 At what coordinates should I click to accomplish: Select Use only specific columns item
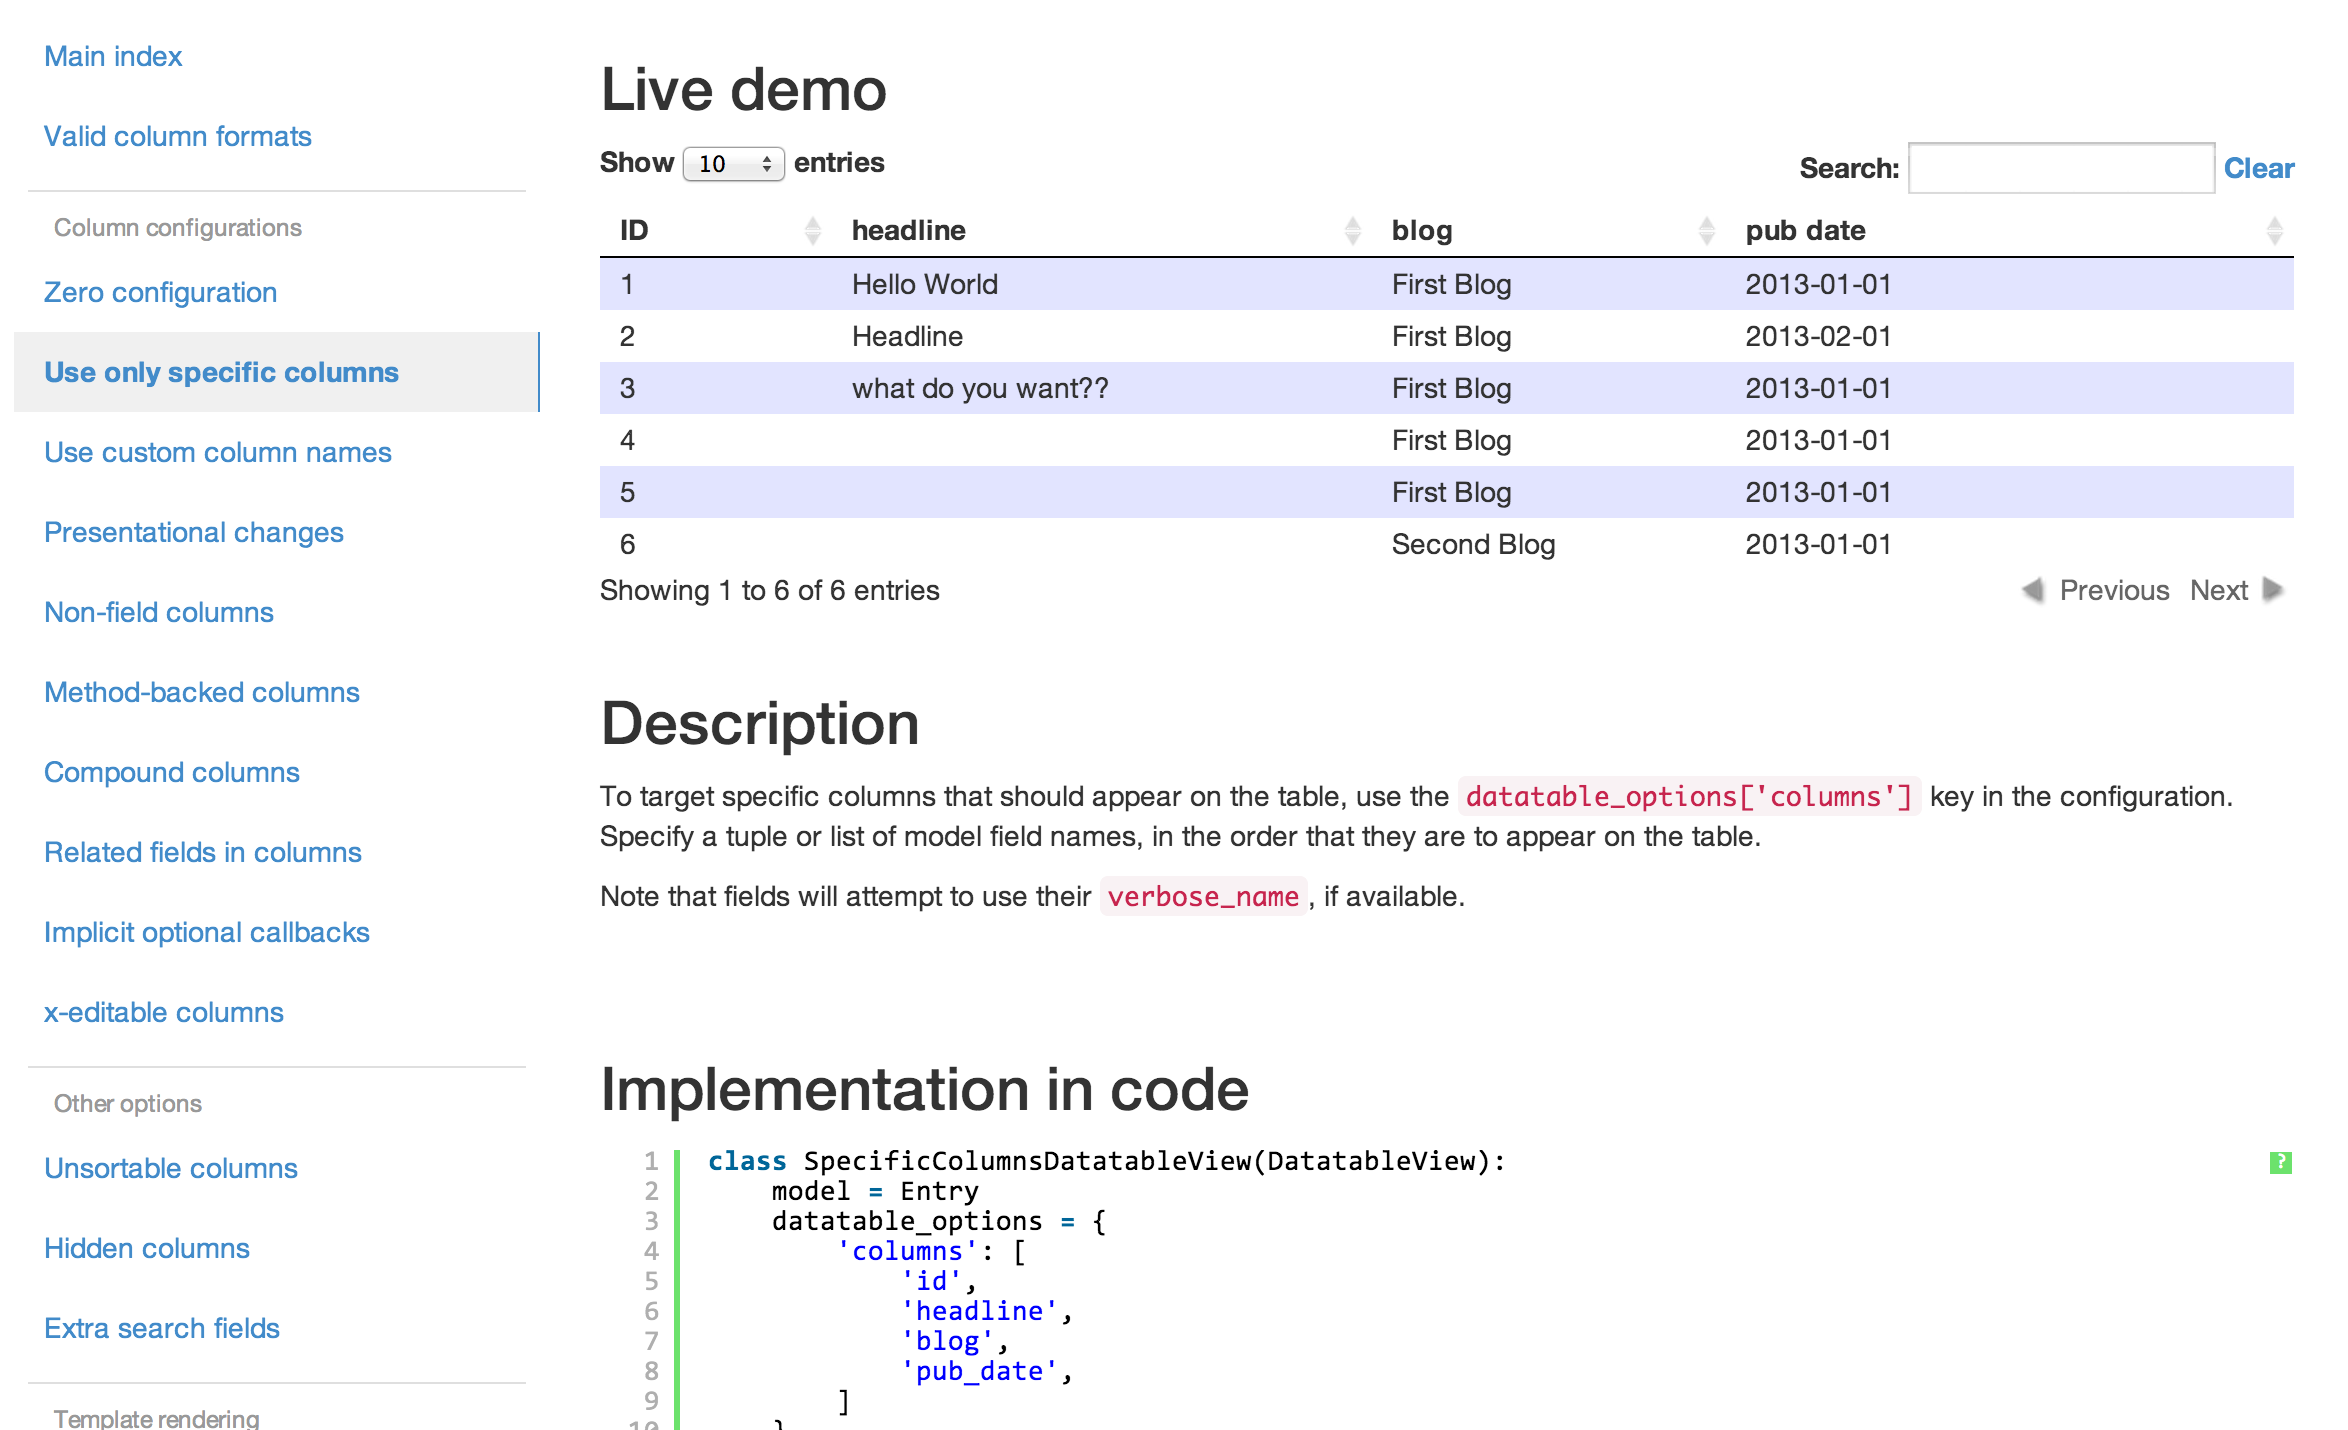tap(221, 372)
